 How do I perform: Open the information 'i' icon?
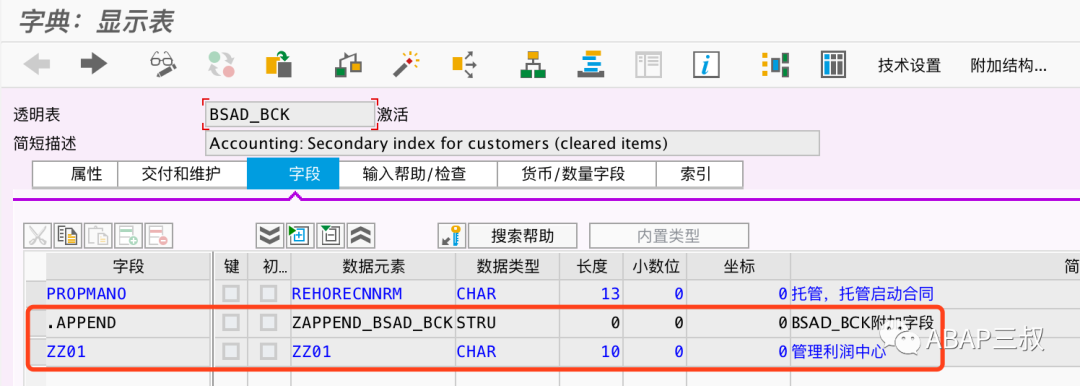click(706, 65)
